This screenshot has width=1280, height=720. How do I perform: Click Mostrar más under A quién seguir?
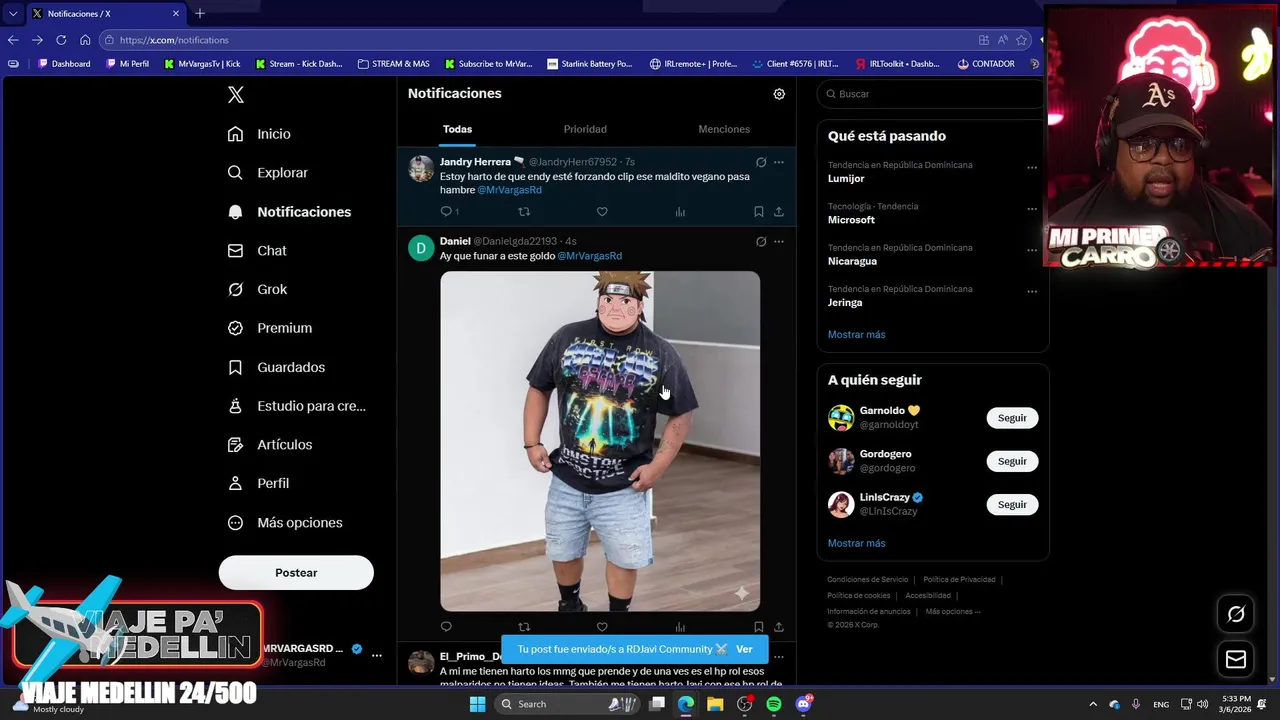coord(856,543)
